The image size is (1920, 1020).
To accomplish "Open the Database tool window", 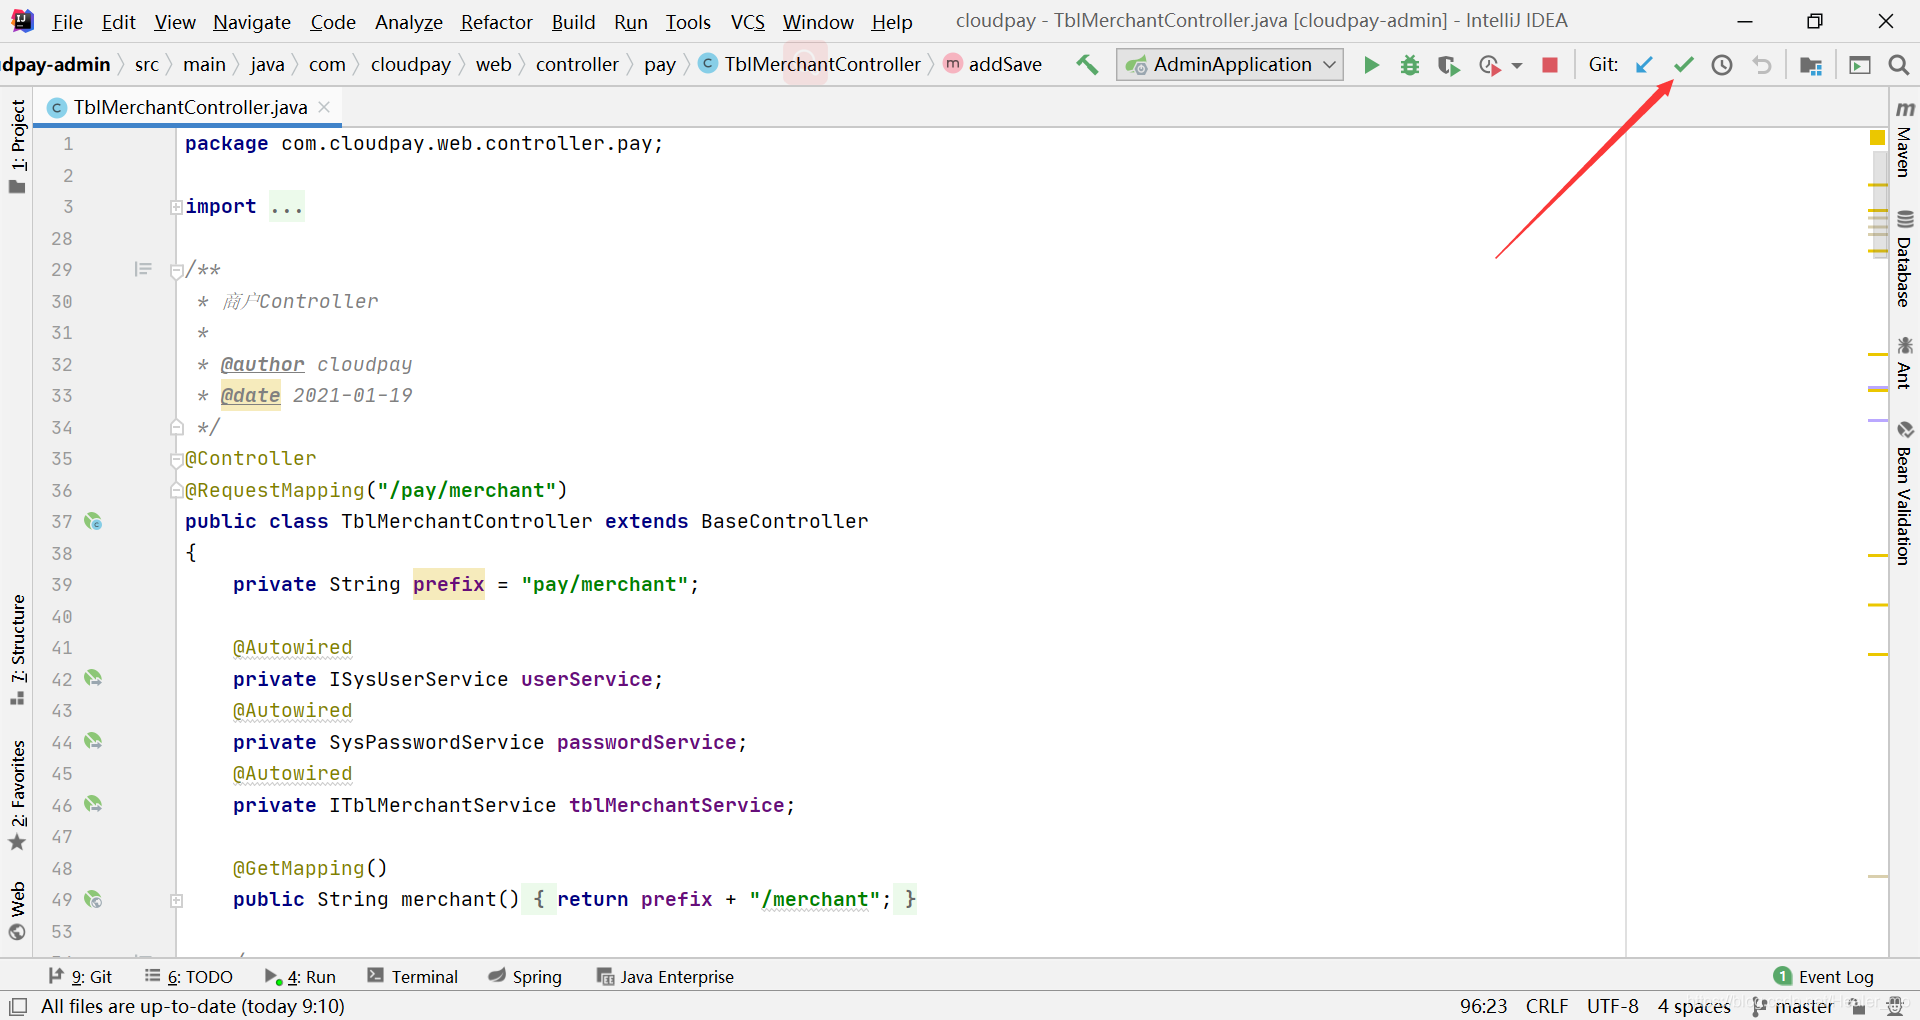I will point(1904,258).
